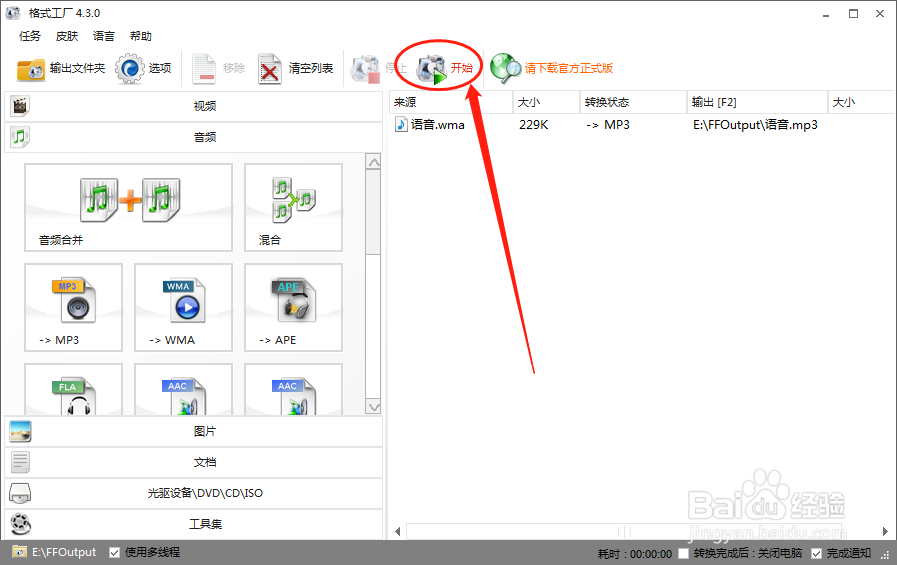Click the horizontal scrollbar right arrow
This screenshot has width=897, height=565.
(x=885, y=532)
